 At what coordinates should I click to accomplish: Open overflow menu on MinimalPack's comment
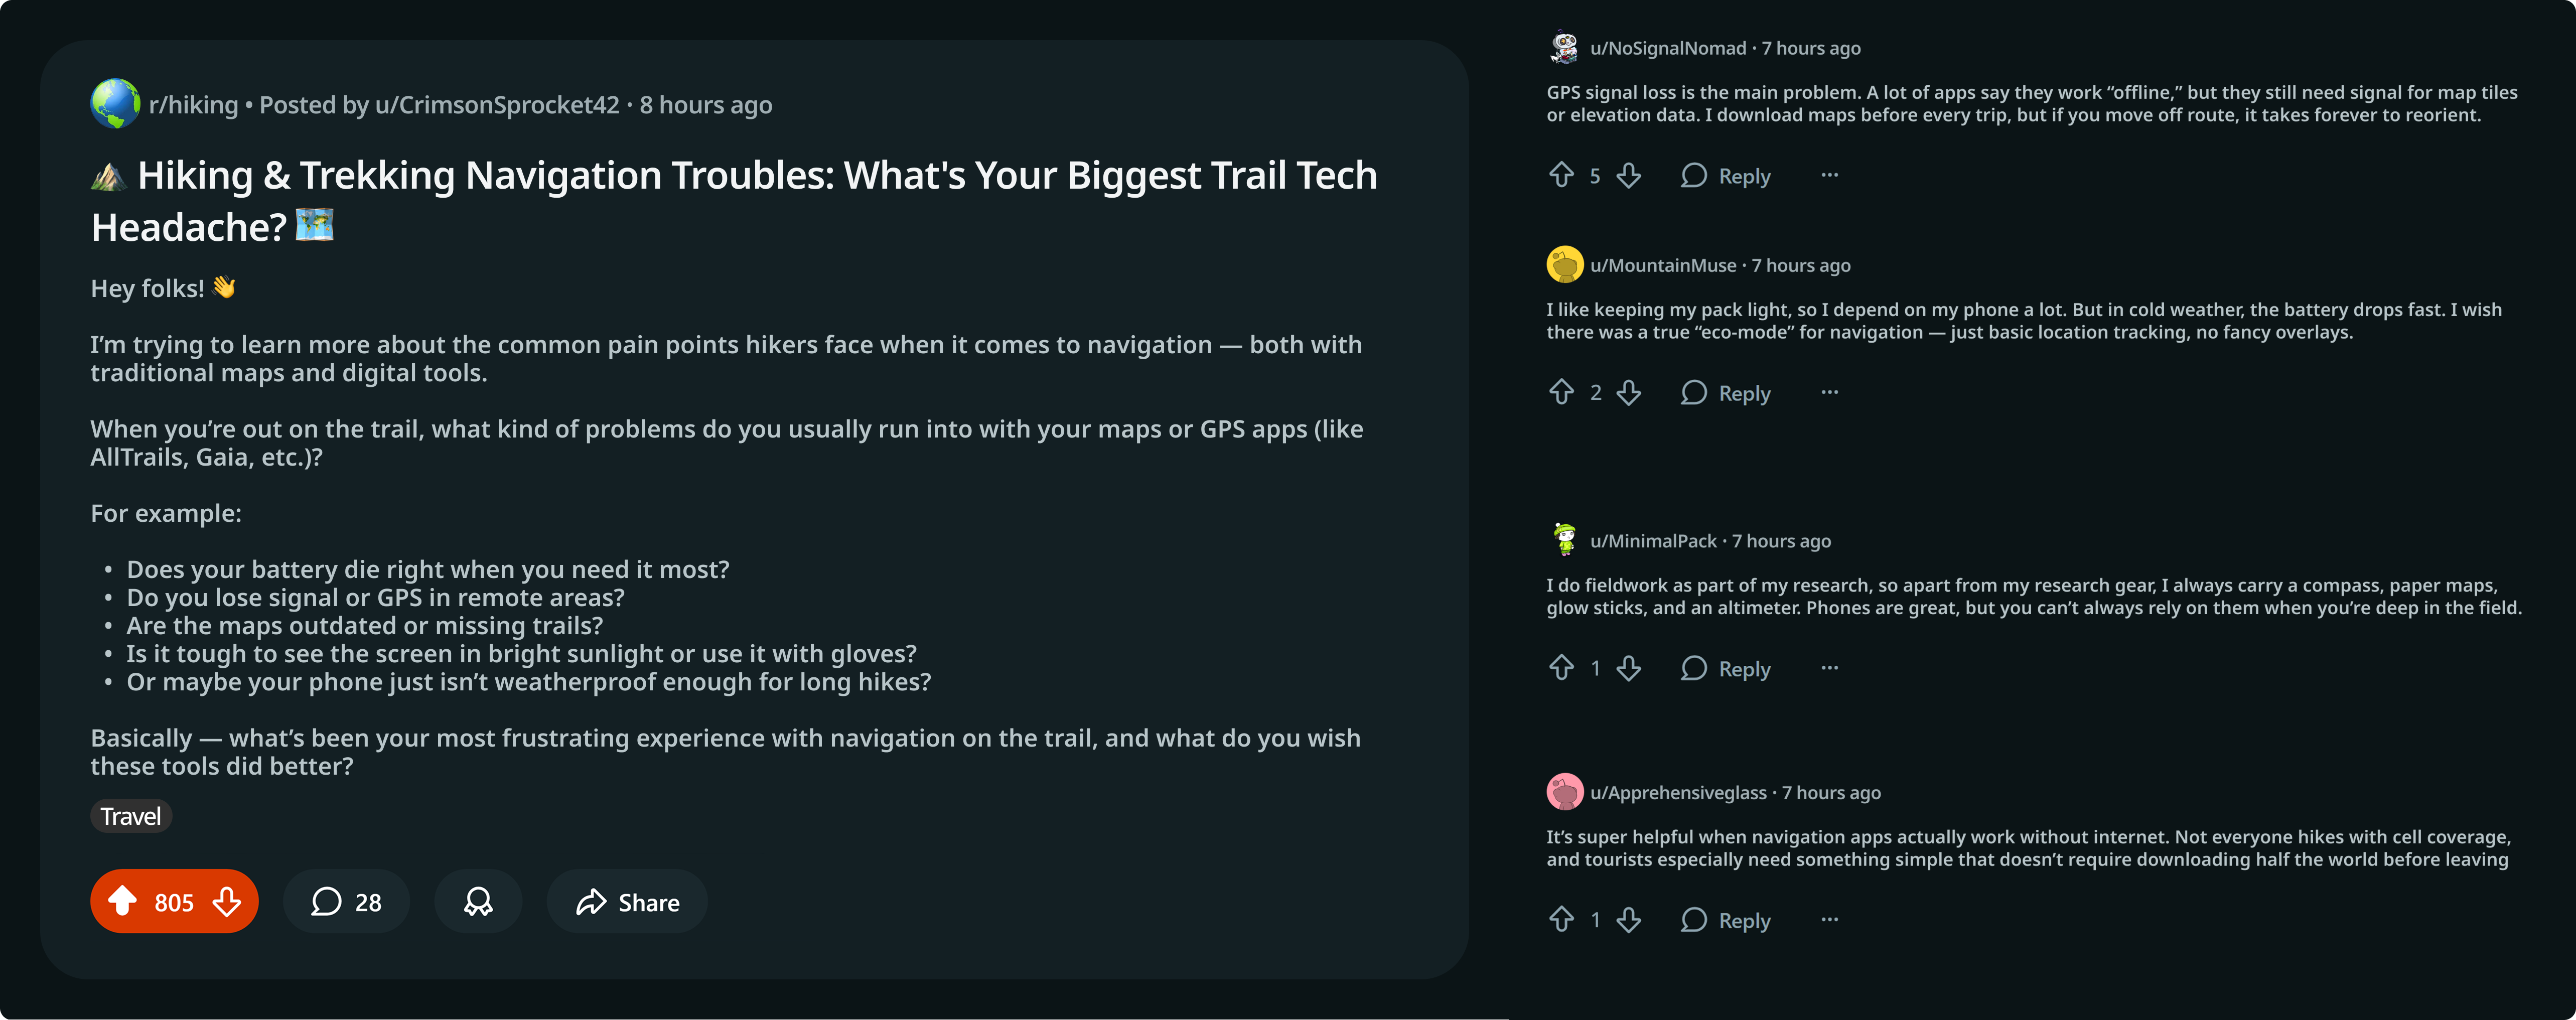click(x=1829, y=668)
